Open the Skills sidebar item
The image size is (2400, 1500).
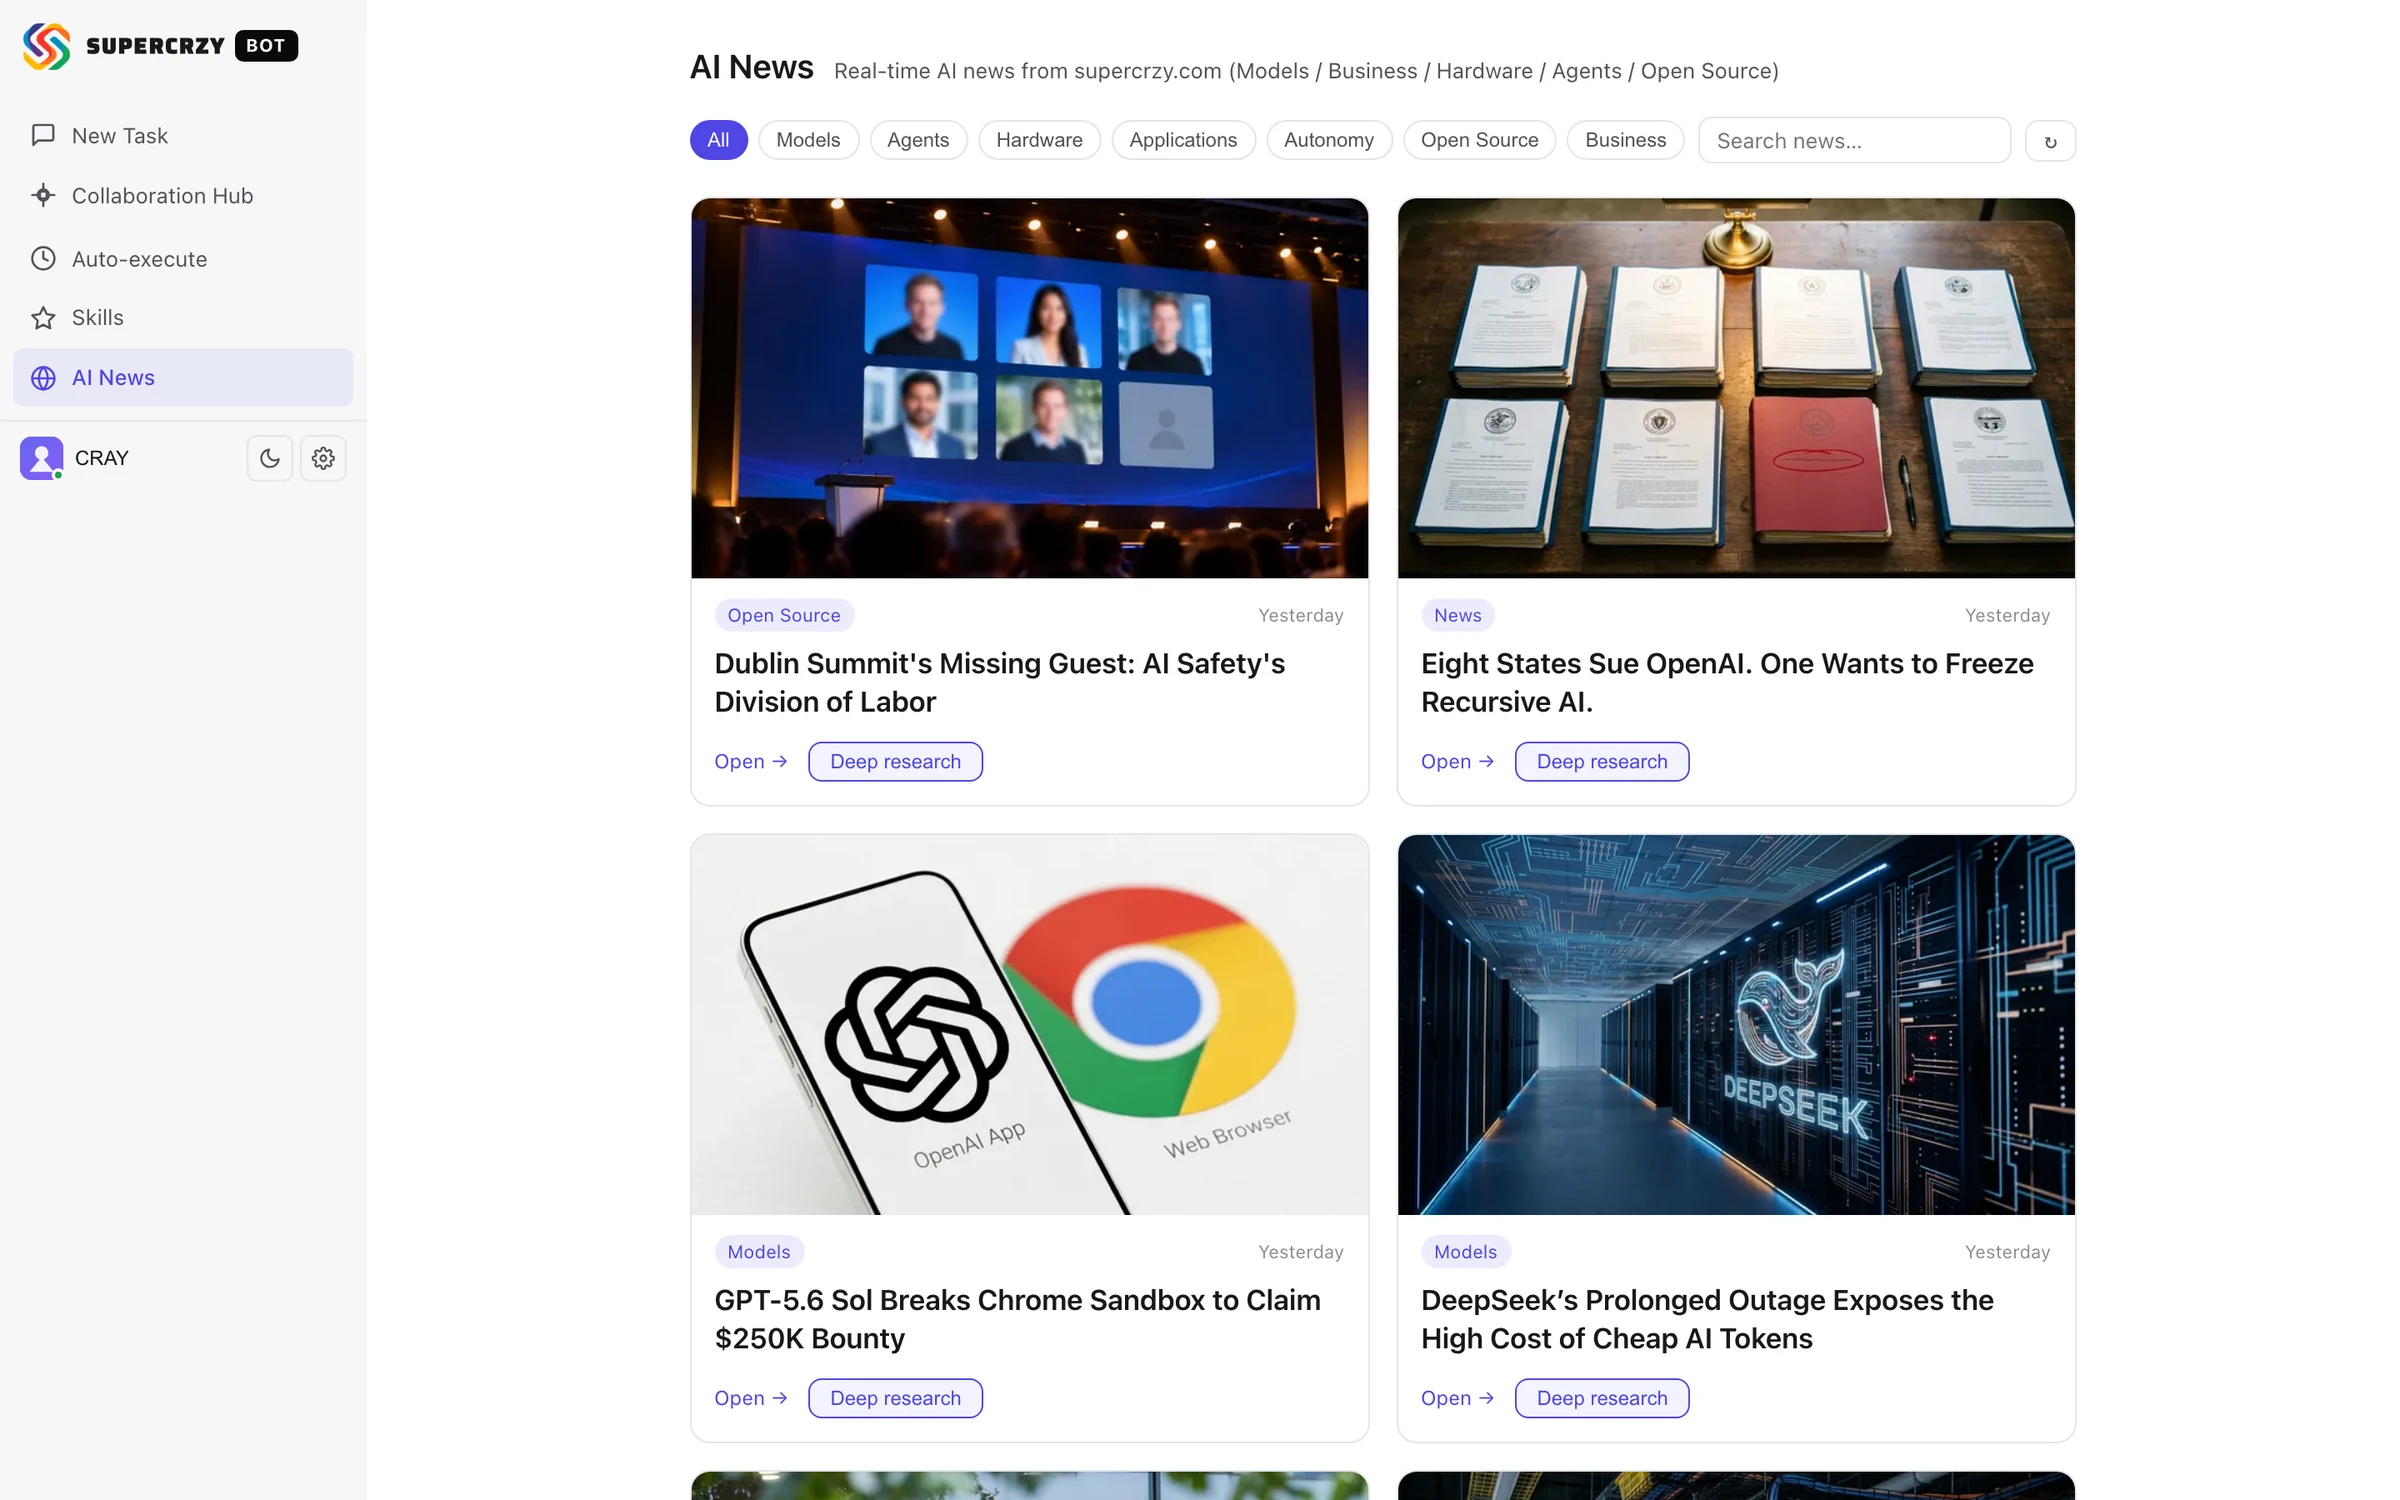(183, 318)
